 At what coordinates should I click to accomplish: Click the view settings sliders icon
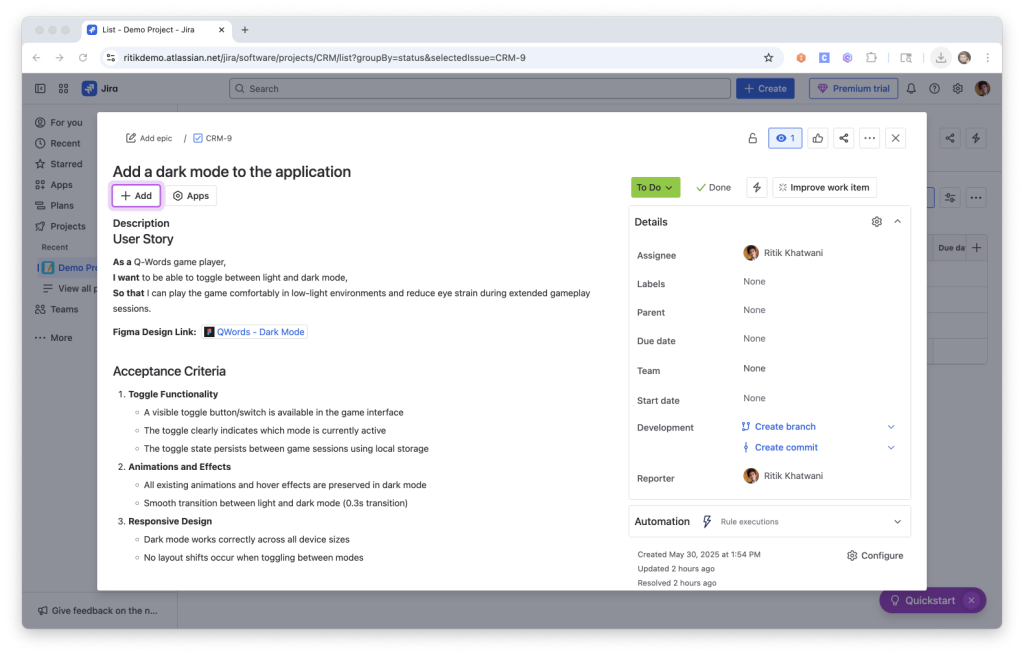949,197
